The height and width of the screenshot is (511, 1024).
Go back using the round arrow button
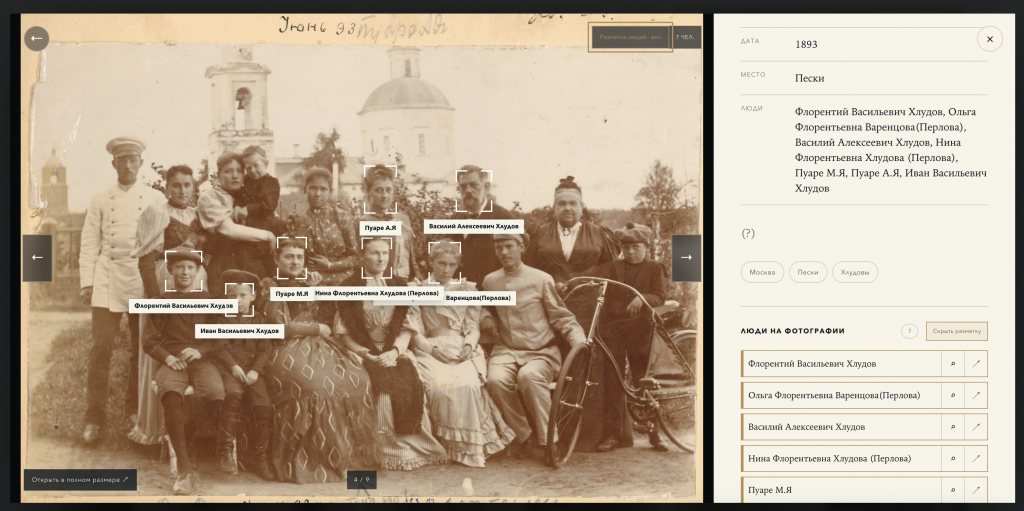coord(37,39)
